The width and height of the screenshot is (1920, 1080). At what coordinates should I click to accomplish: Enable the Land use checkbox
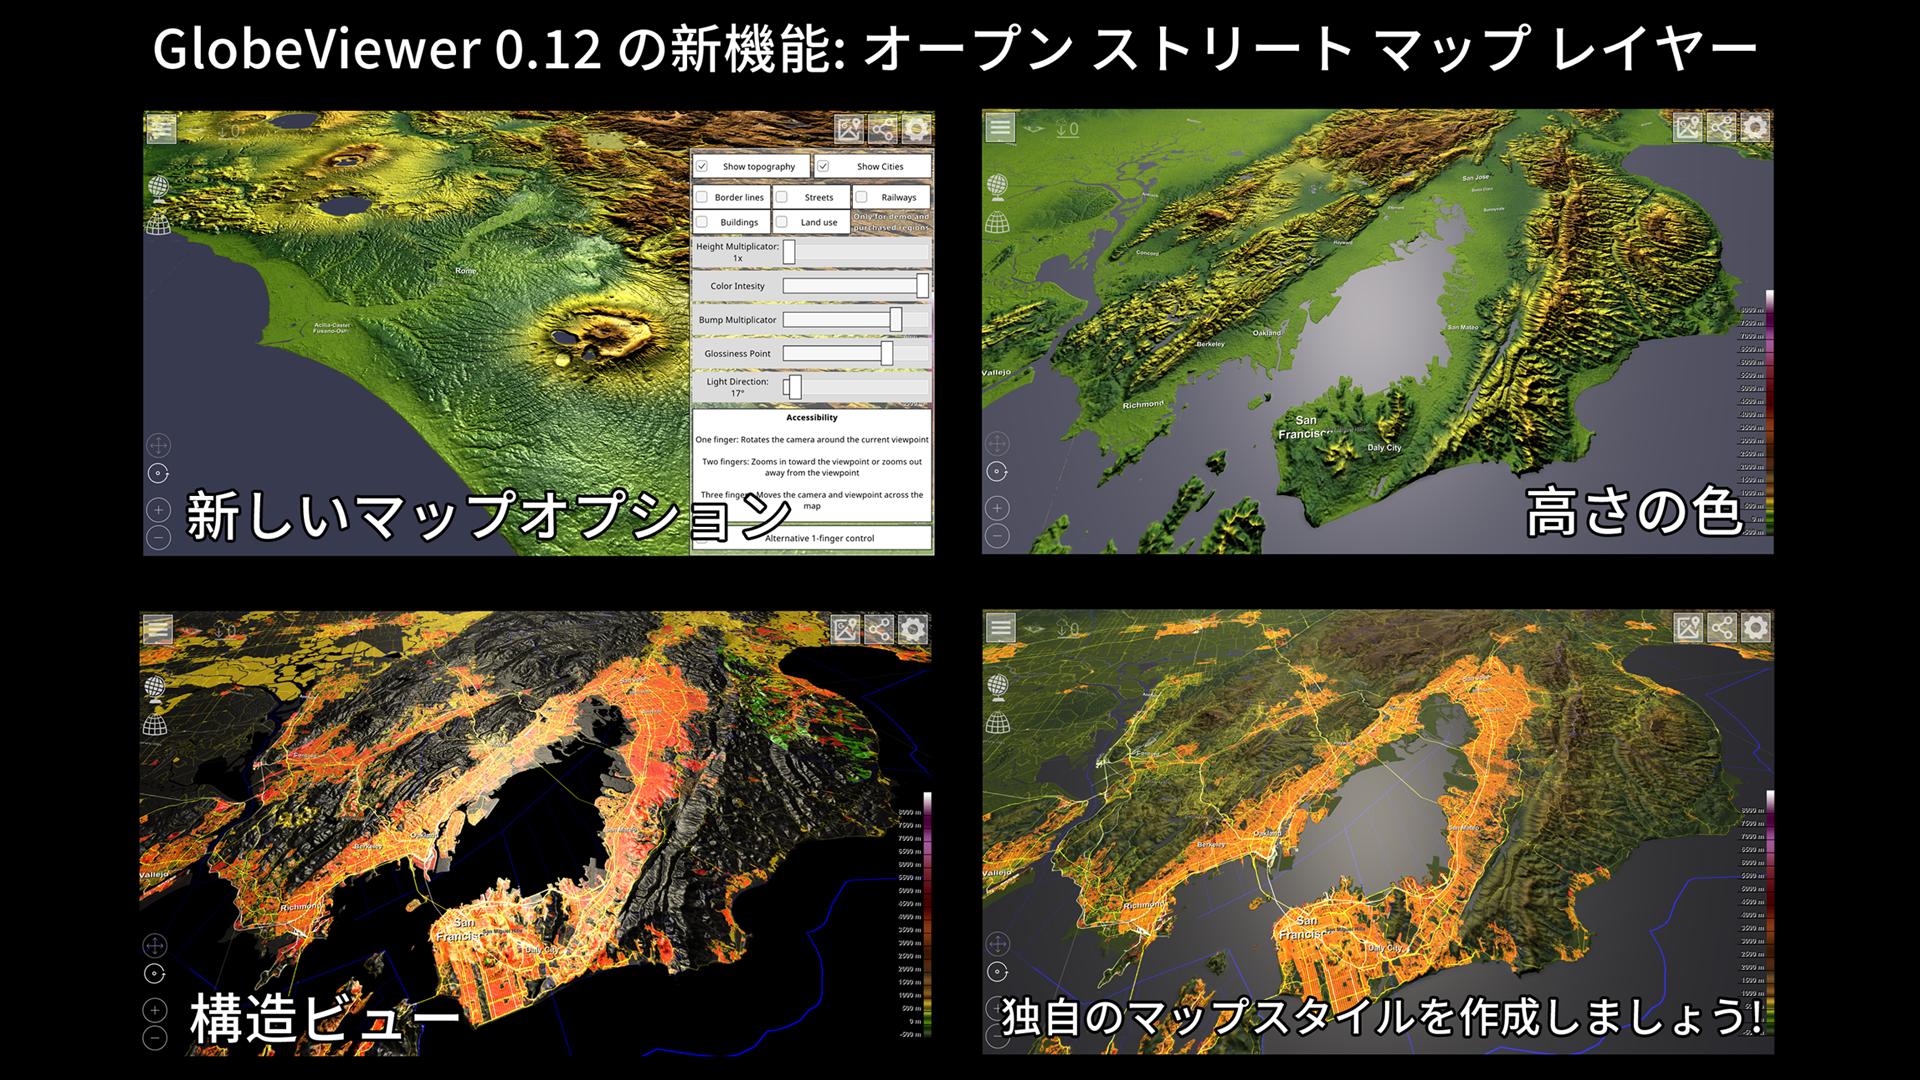[782, 222]
